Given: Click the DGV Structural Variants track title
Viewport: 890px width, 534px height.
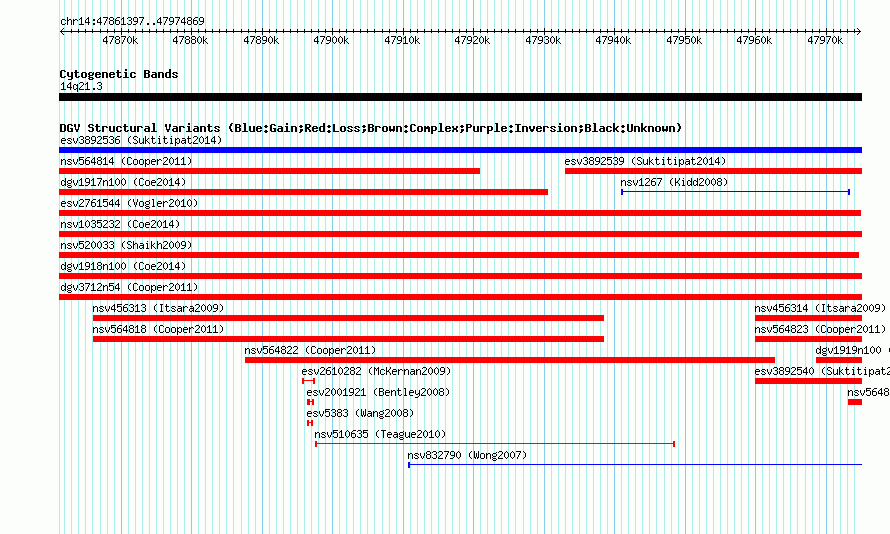Looking at the screenshot, I should pyautogui.click(x=371, y=128).
